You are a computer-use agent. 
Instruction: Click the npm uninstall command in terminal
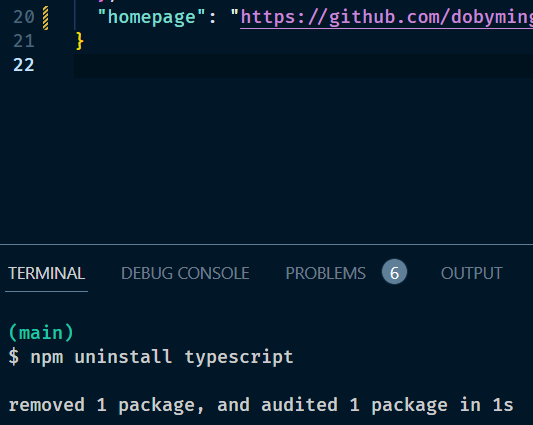[162, 357]
